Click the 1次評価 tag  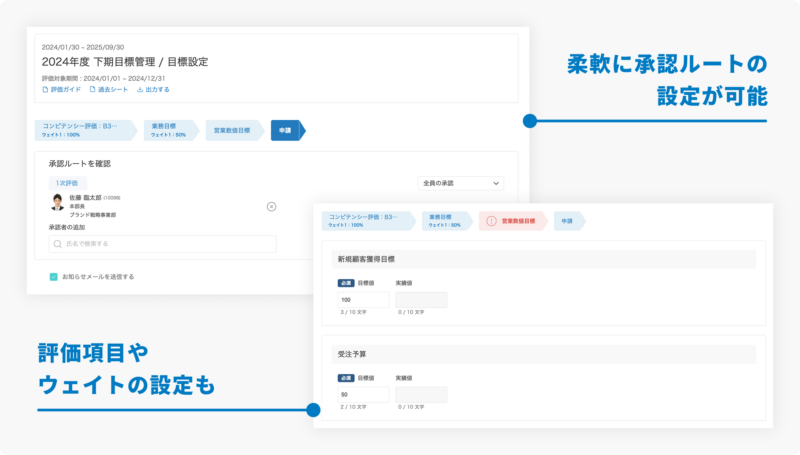click(66, 183)
